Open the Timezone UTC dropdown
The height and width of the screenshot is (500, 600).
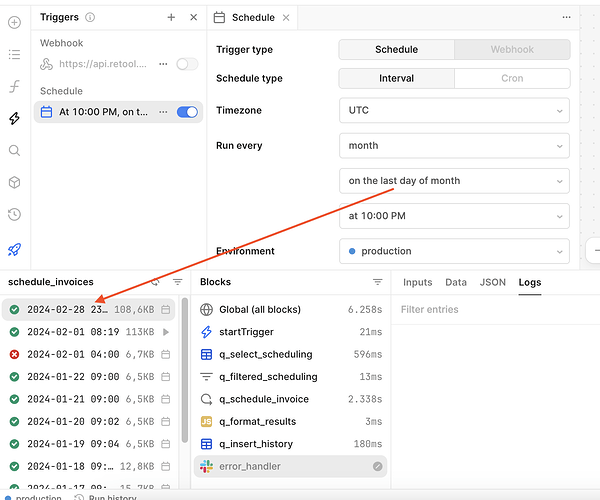tap(454, 112)
